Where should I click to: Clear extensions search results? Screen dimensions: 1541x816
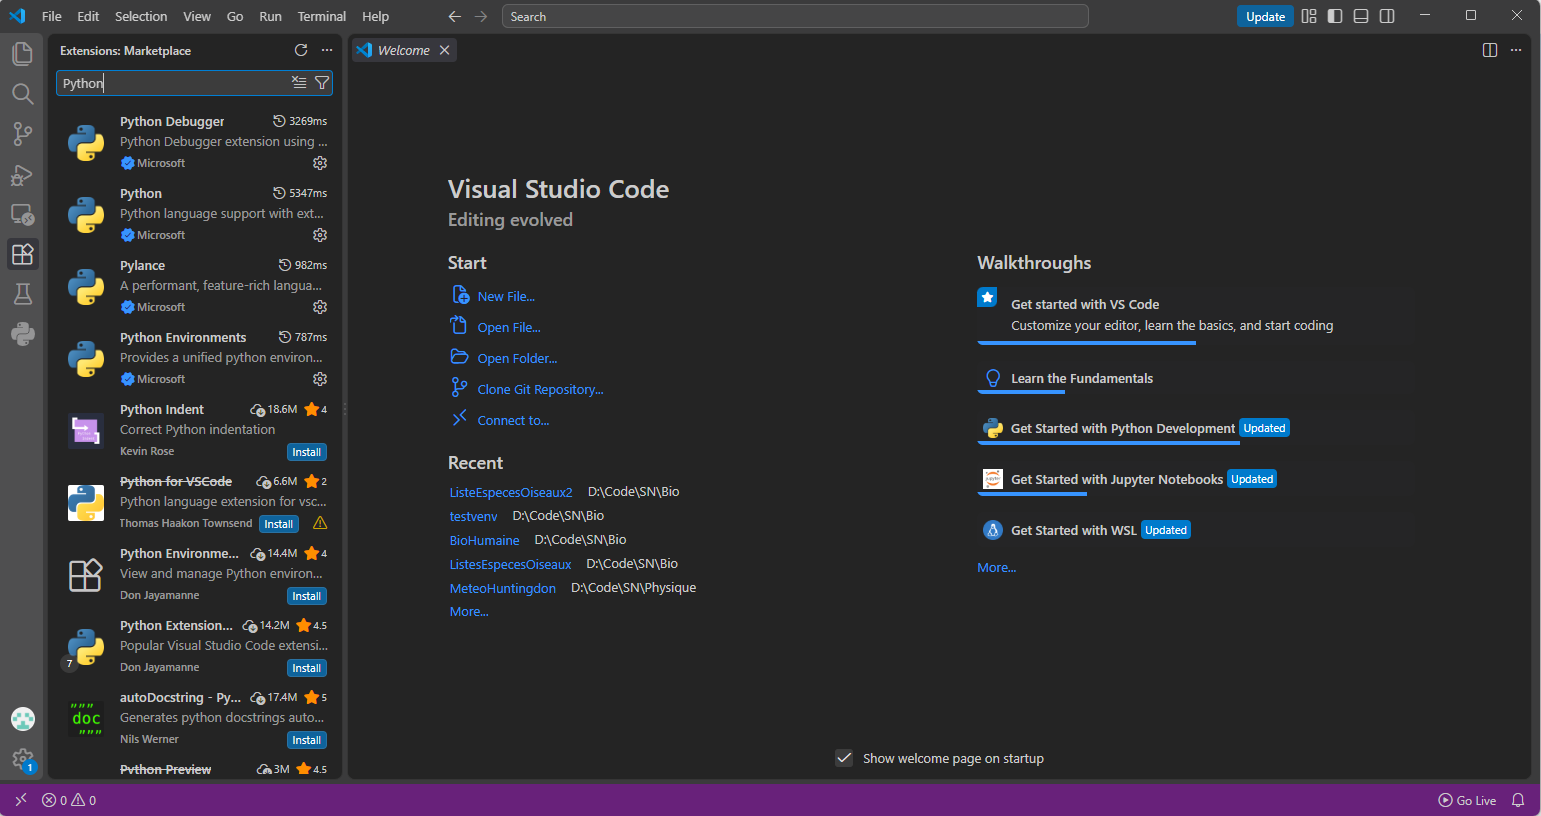[299, 83]
